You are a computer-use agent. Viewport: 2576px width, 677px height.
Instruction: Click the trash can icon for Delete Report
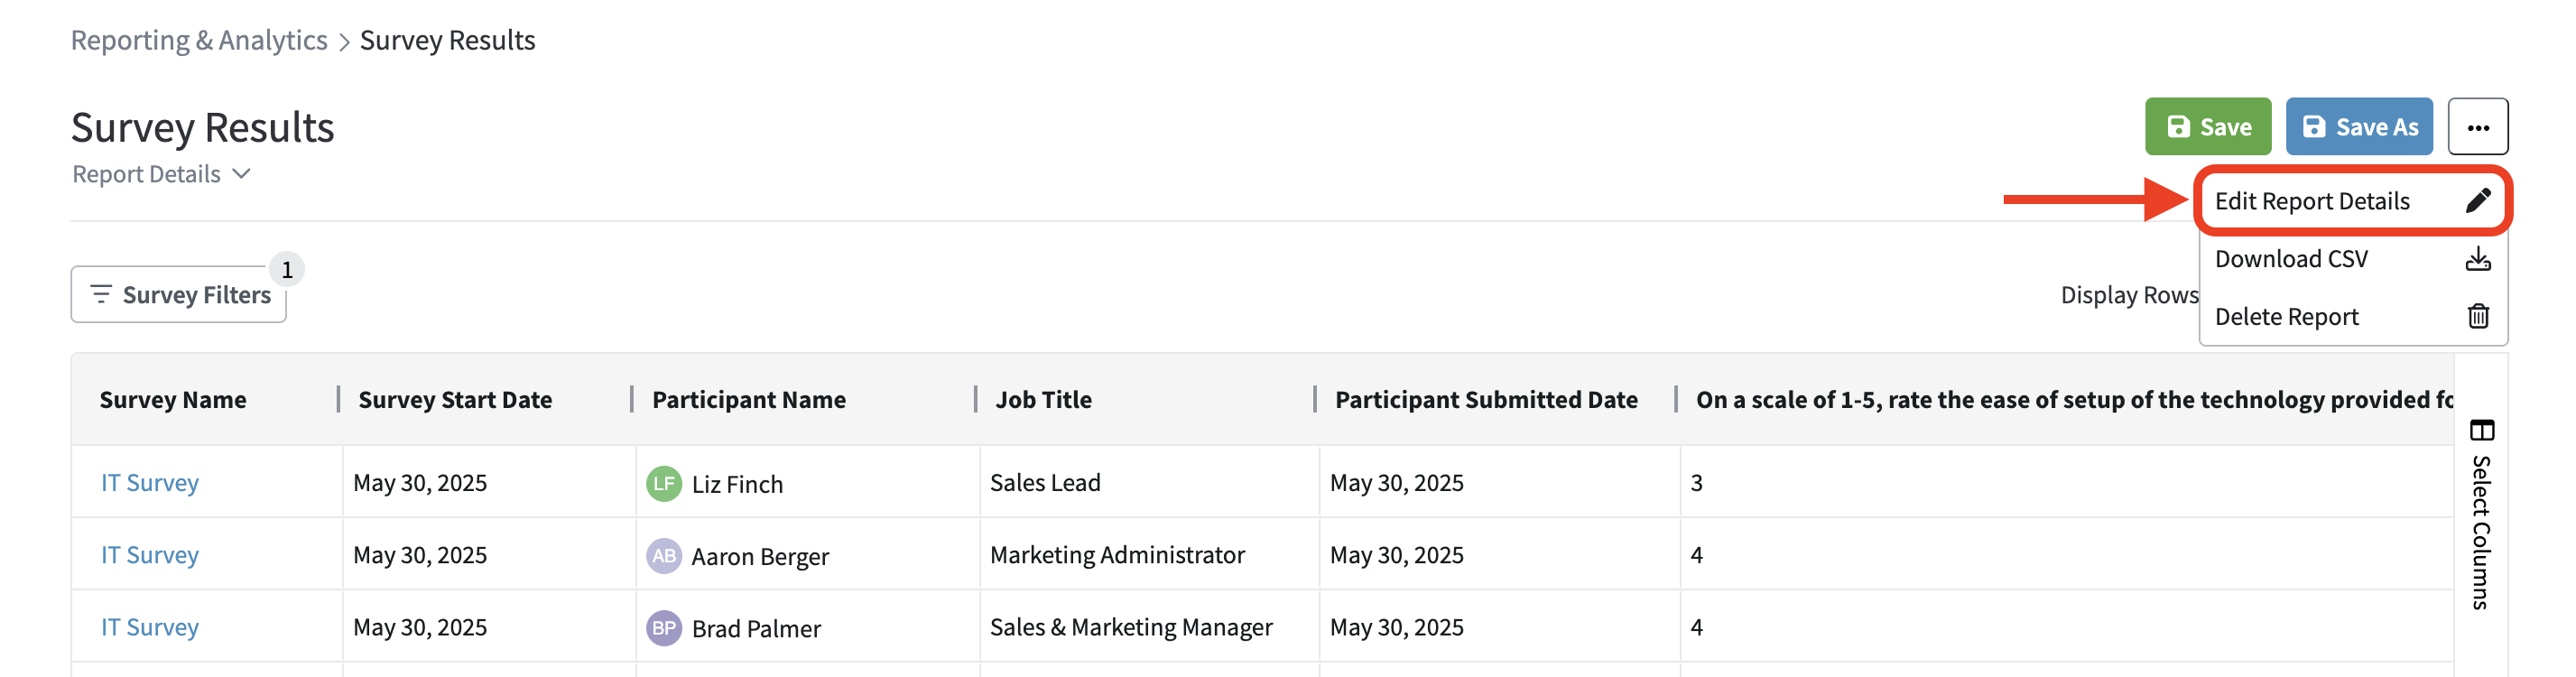pyautogui.click(x=2477, y=317)
